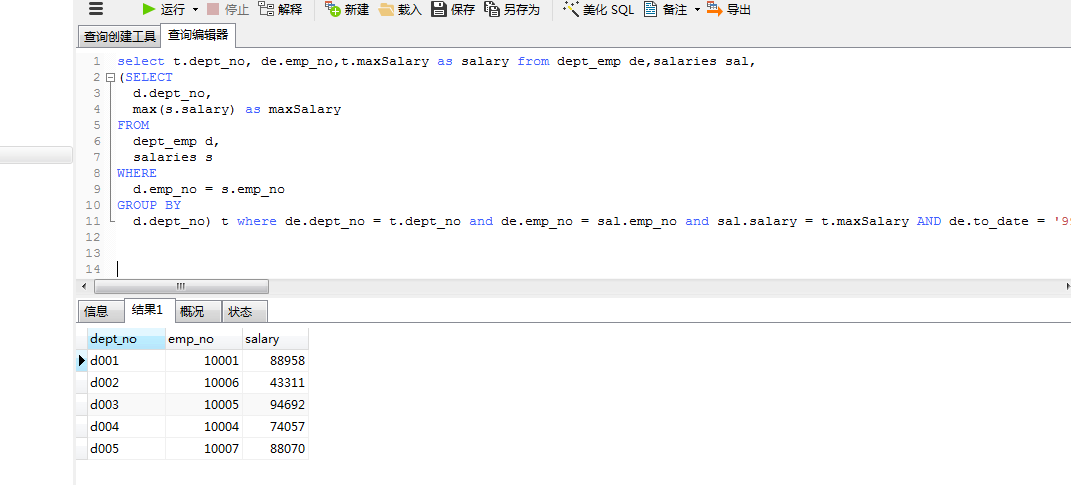The height and width of the screenshot is (485, 1071).
Task: Select the d001 cell
Action: pyautogui.click(x=126, y=361)
